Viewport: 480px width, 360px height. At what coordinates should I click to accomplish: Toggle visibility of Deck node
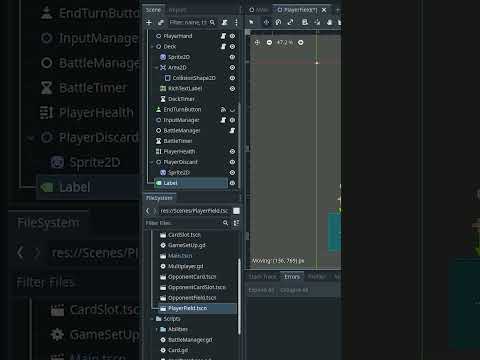click(232, 47)
